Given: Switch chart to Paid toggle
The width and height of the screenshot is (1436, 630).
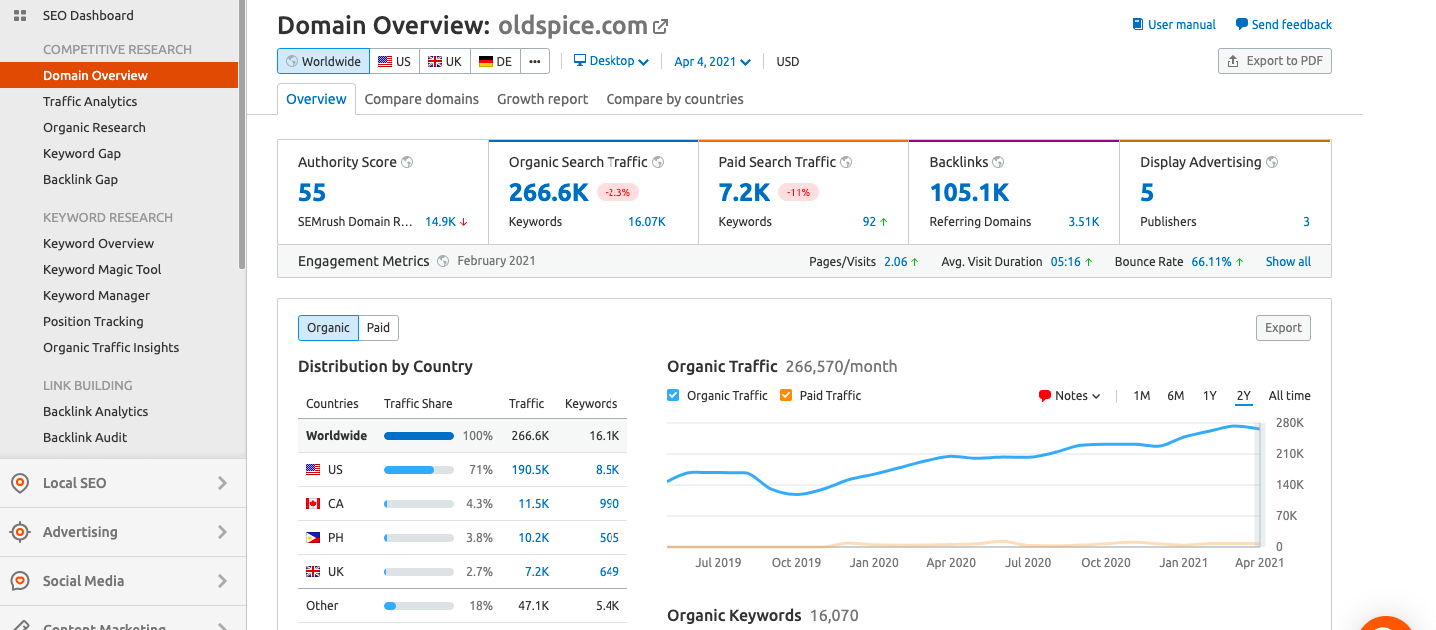Looking at the screenshot, I should (378, 328).
